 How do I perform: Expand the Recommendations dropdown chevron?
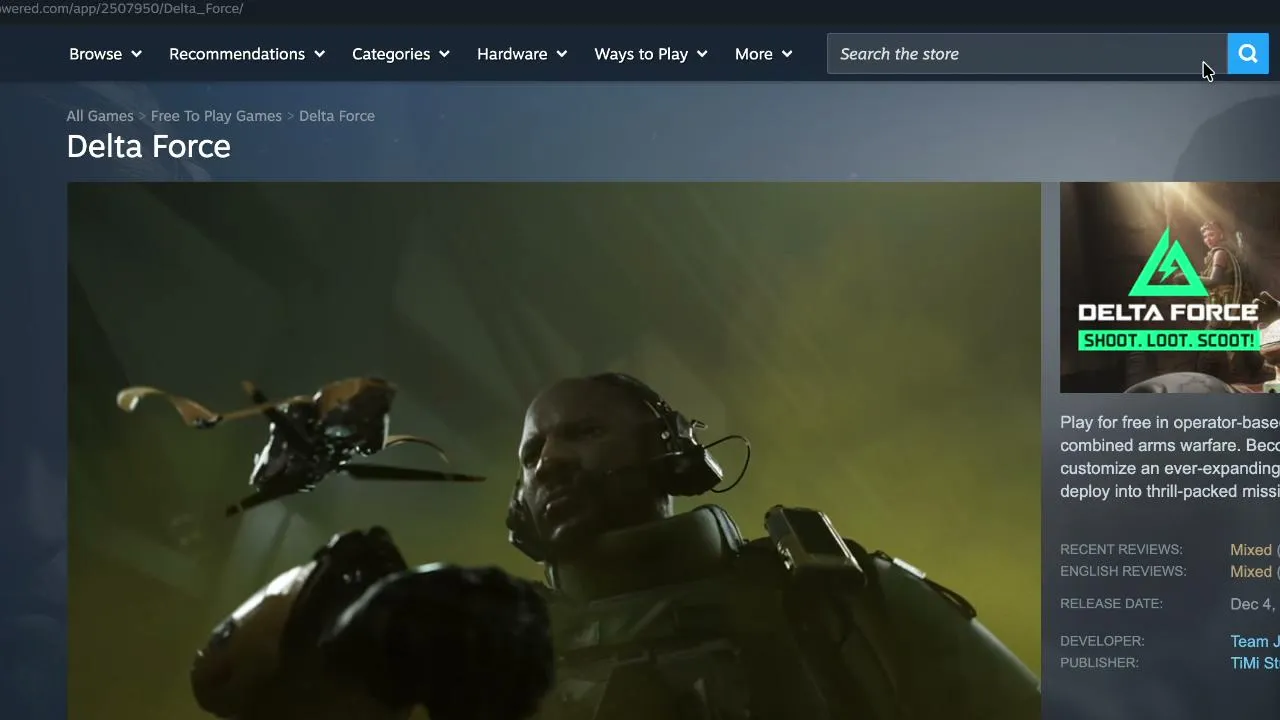319,54
